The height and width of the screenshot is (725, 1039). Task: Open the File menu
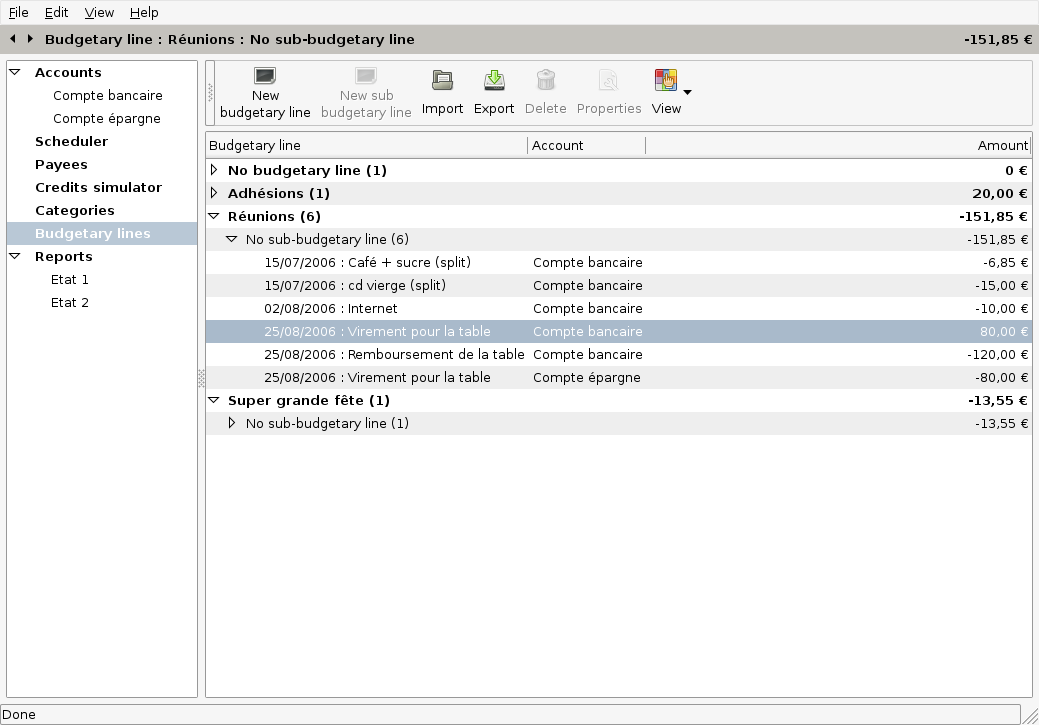click(x=19, y=13)
